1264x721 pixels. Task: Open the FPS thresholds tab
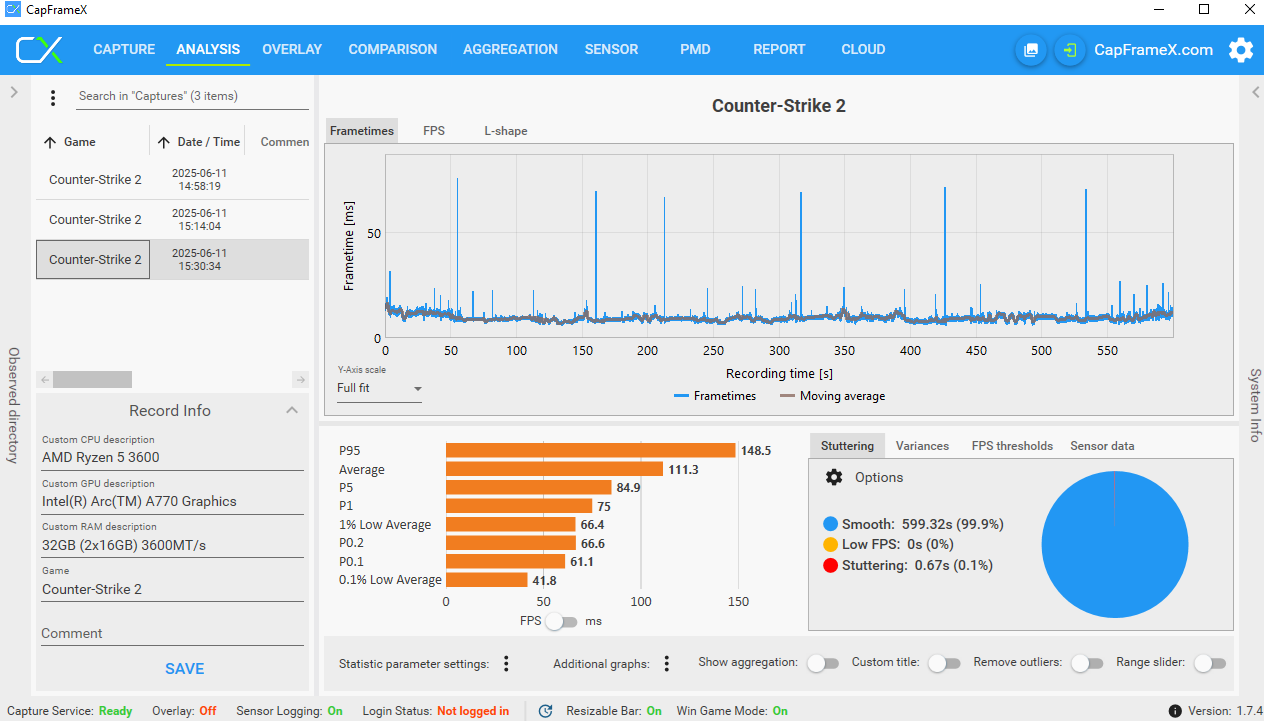coord(1012,446)
